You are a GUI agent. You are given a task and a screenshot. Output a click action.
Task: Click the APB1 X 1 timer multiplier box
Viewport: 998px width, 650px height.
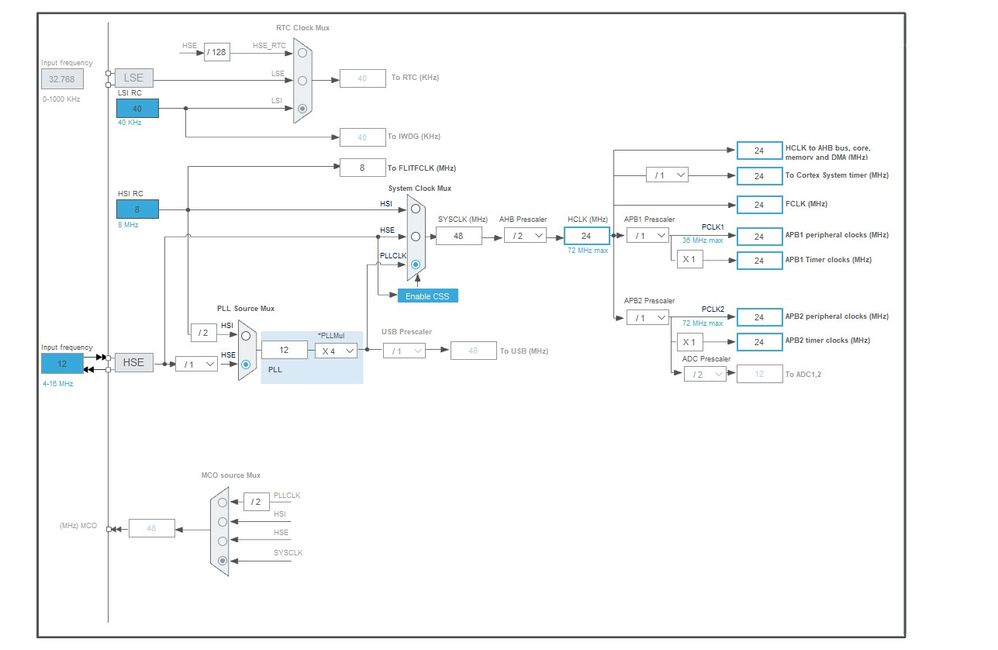click(x=690, y=260)
